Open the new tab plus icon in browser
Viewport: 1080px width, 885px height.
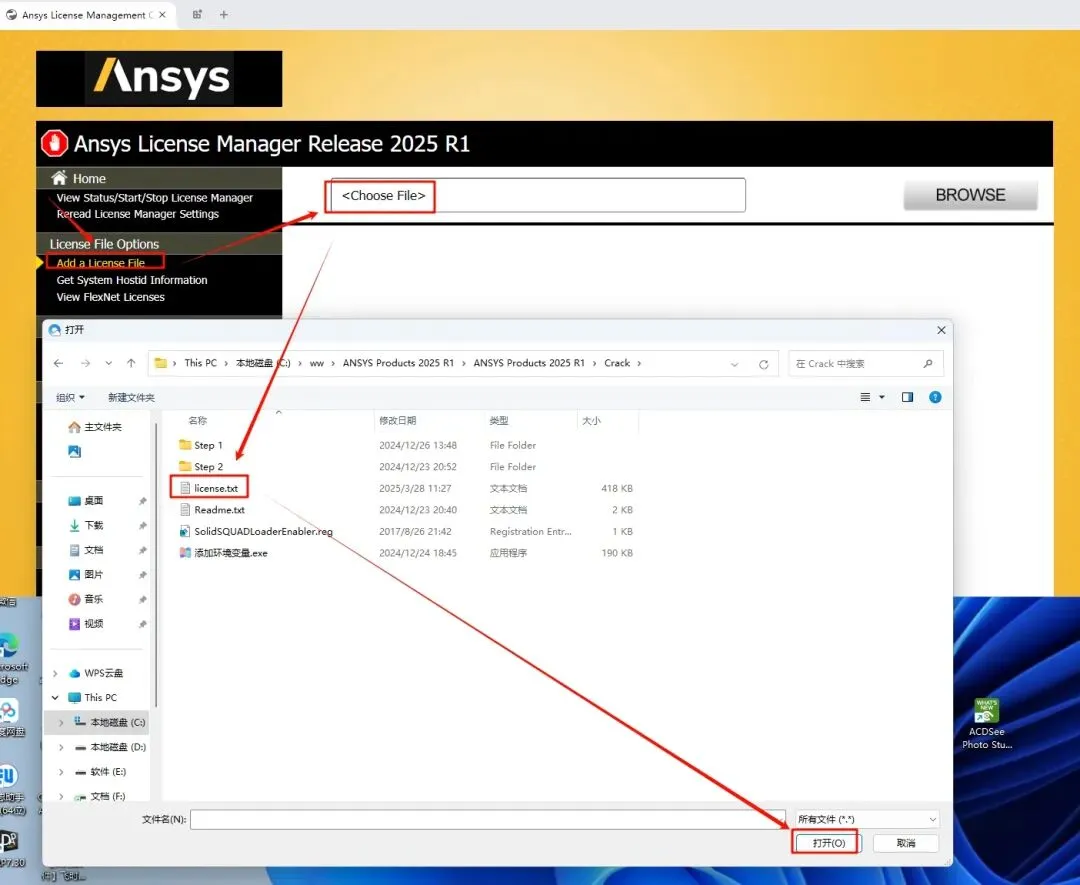224,14
